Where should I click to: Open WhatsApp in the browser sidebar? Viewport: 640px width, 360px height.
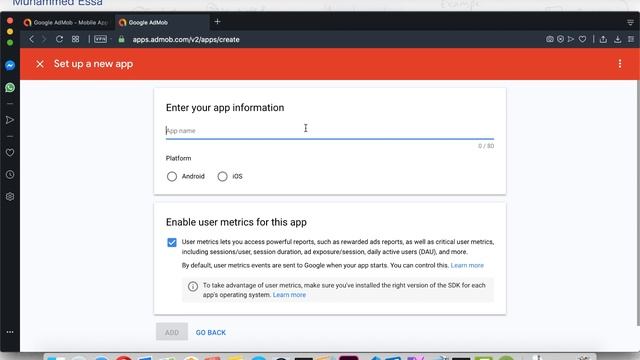pyautogui.click(x=10, y=87)
